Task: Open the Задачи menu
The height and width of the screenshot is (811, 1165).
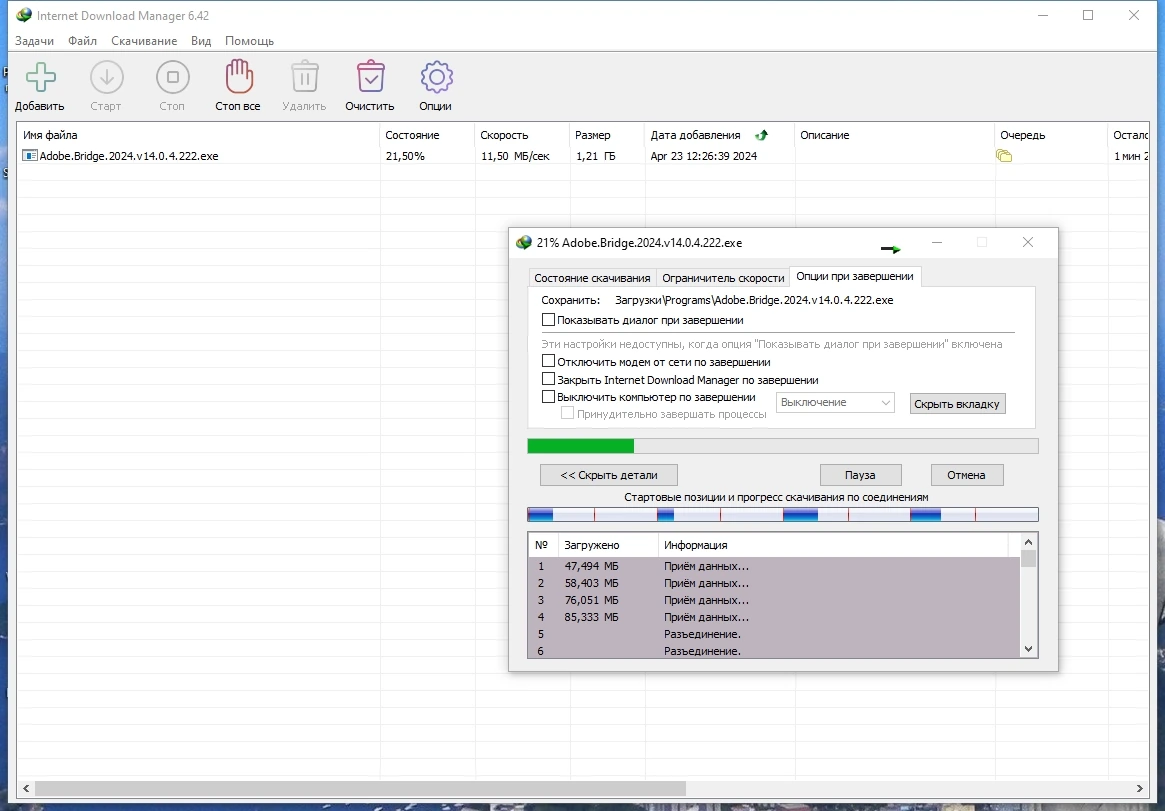Action: pos(34,41)
